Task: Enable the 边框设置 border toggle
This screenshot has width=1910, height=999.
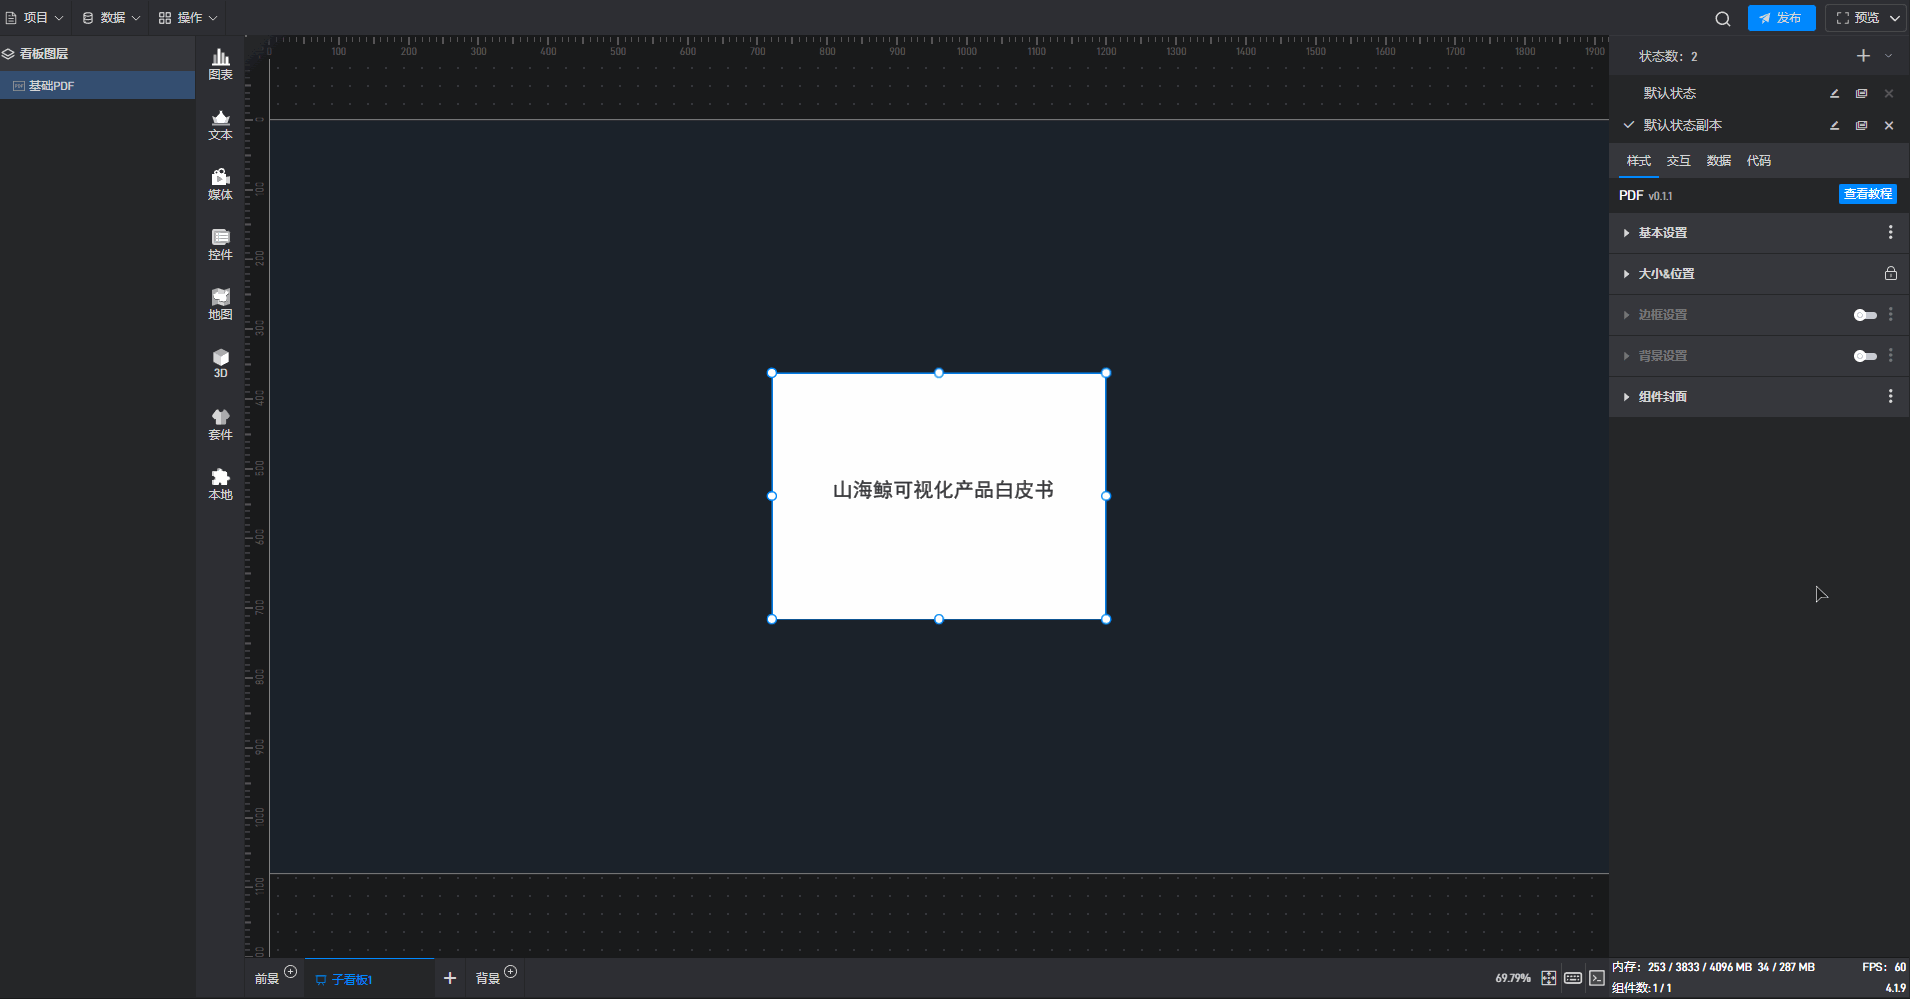Action: tap(1865, 315)
